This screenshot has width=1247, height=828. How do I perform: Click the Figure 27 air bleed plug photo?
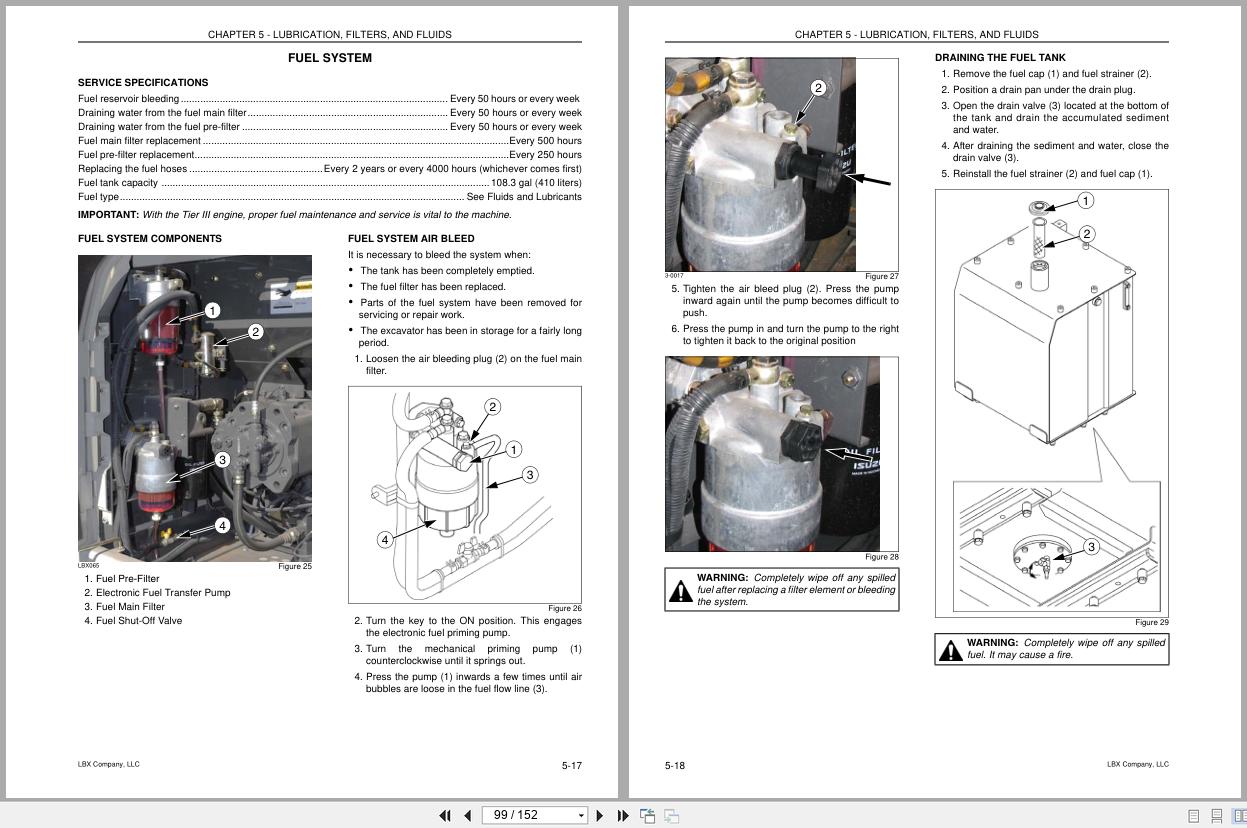pos(782,164)
